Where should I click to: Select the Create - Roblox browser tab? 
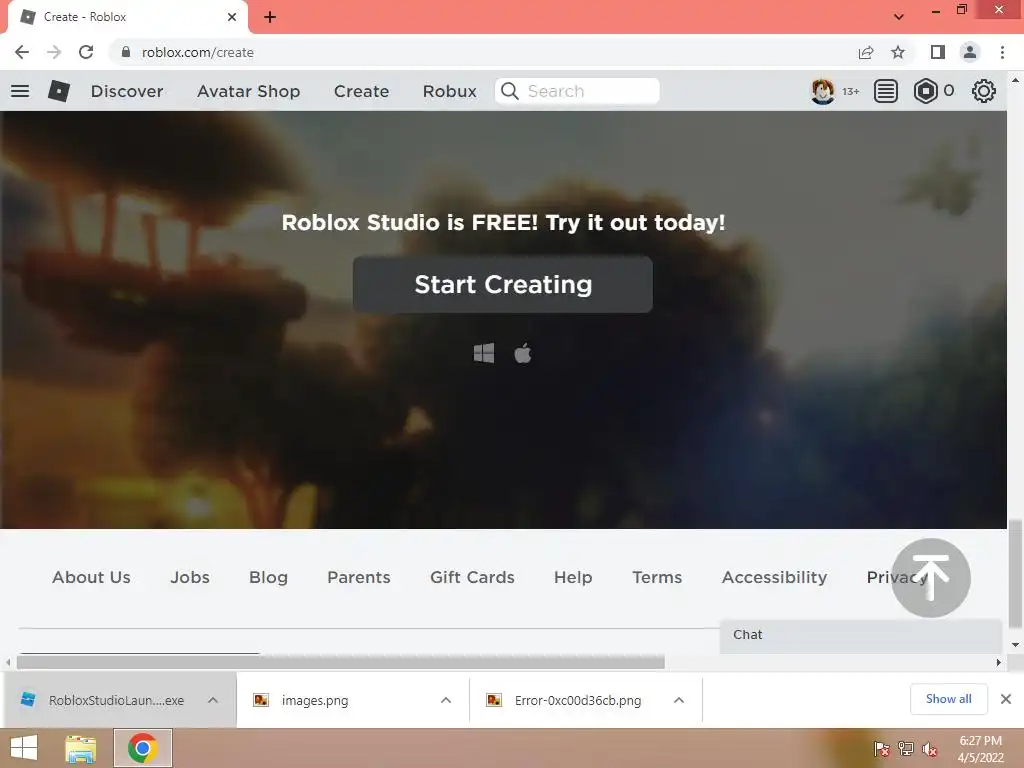pyautogui.click(x=127, y=17)
